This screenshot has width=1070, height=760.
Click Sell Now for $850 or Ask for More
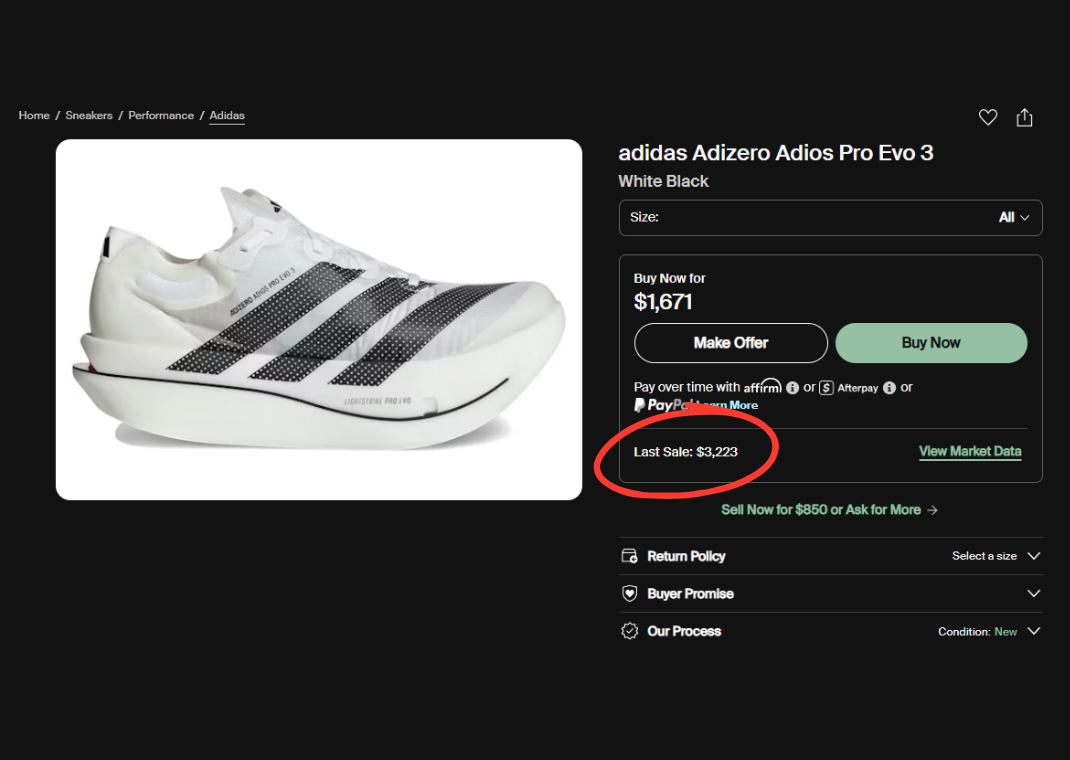pyautogui.click(x=829, y=510)
